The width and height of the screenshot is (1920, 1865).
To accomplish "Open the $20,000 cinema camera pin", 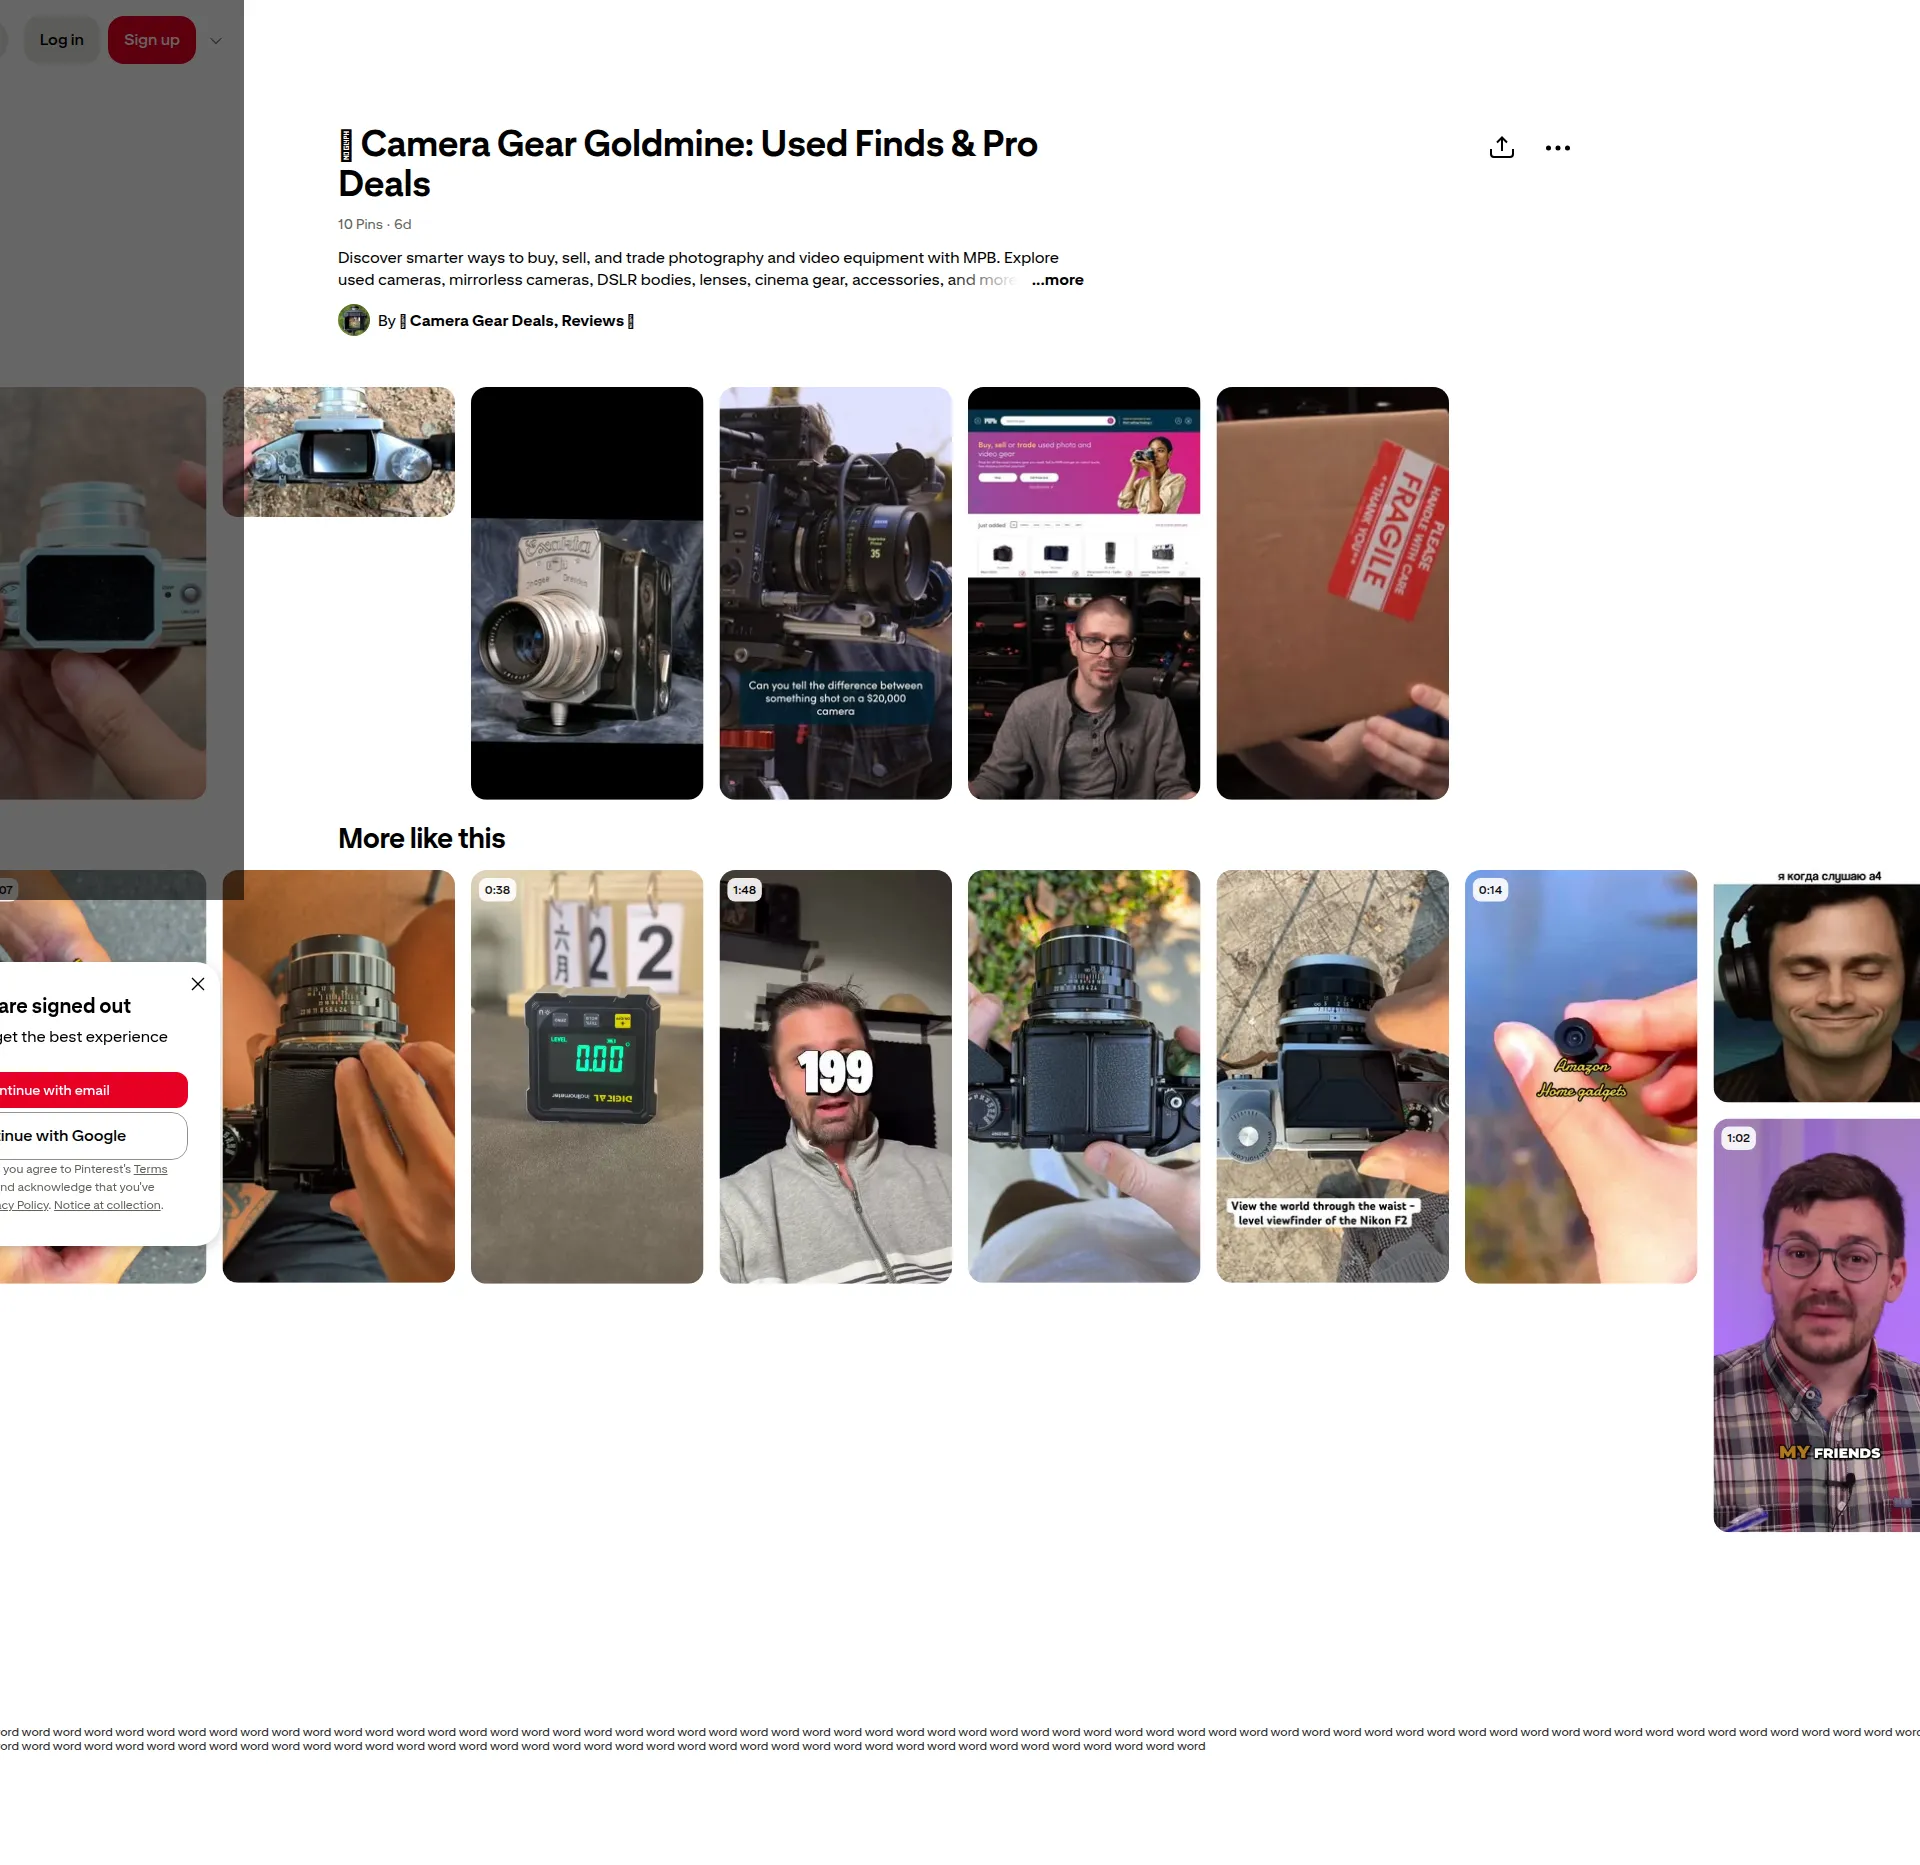I will click(x=835, y=593).
